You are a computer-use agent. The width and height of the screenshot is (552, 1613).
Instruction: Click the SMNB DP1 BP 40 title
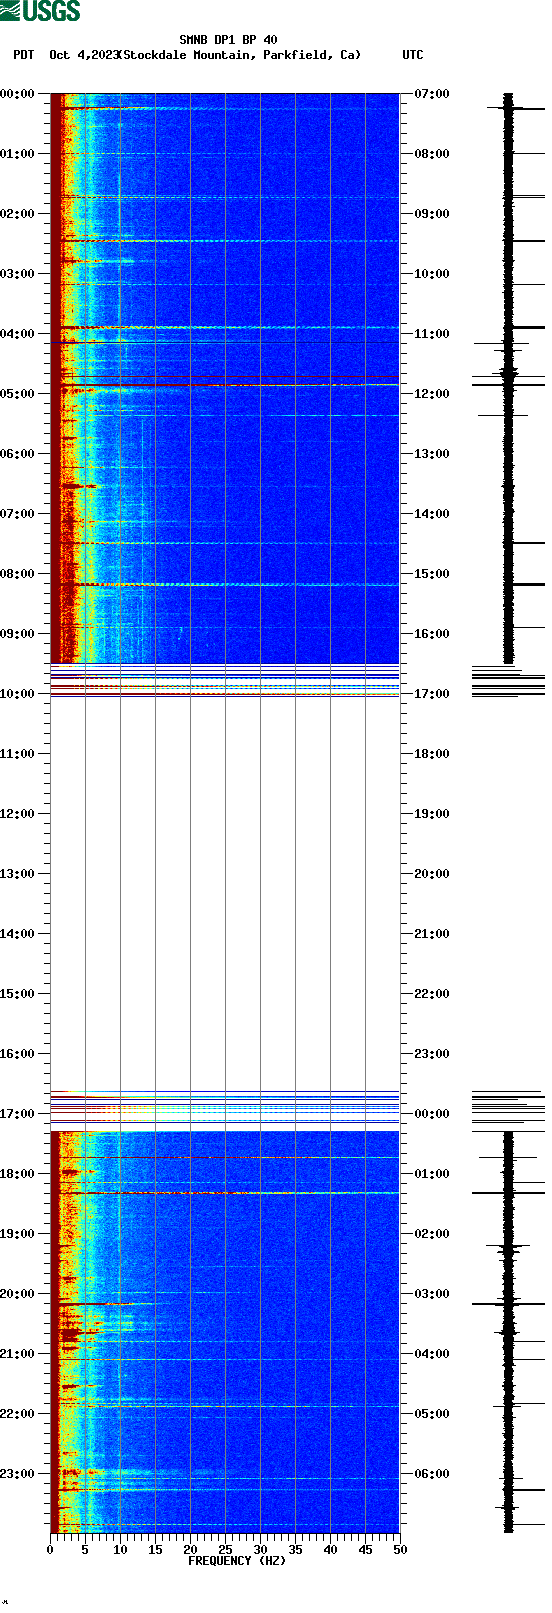(229, 41)
